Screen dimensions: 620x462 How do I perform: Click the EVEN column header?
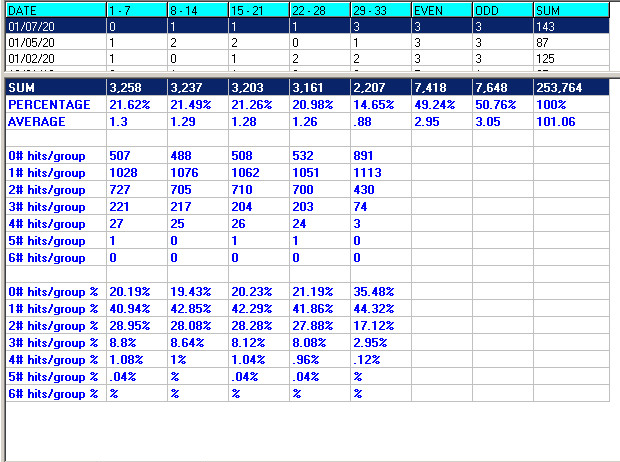(442, 10)
